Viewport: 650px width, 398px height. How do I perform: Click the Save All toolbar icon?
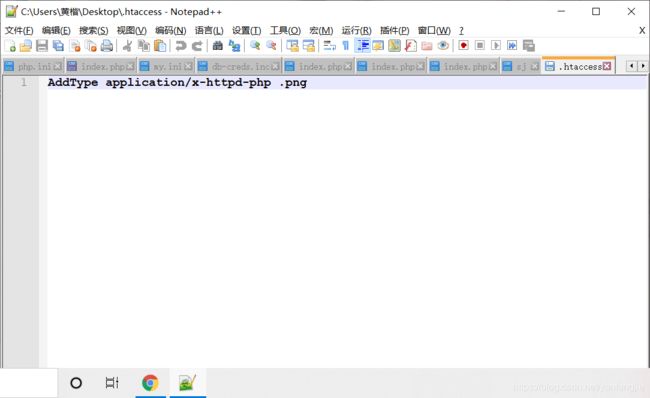point(58,46)
